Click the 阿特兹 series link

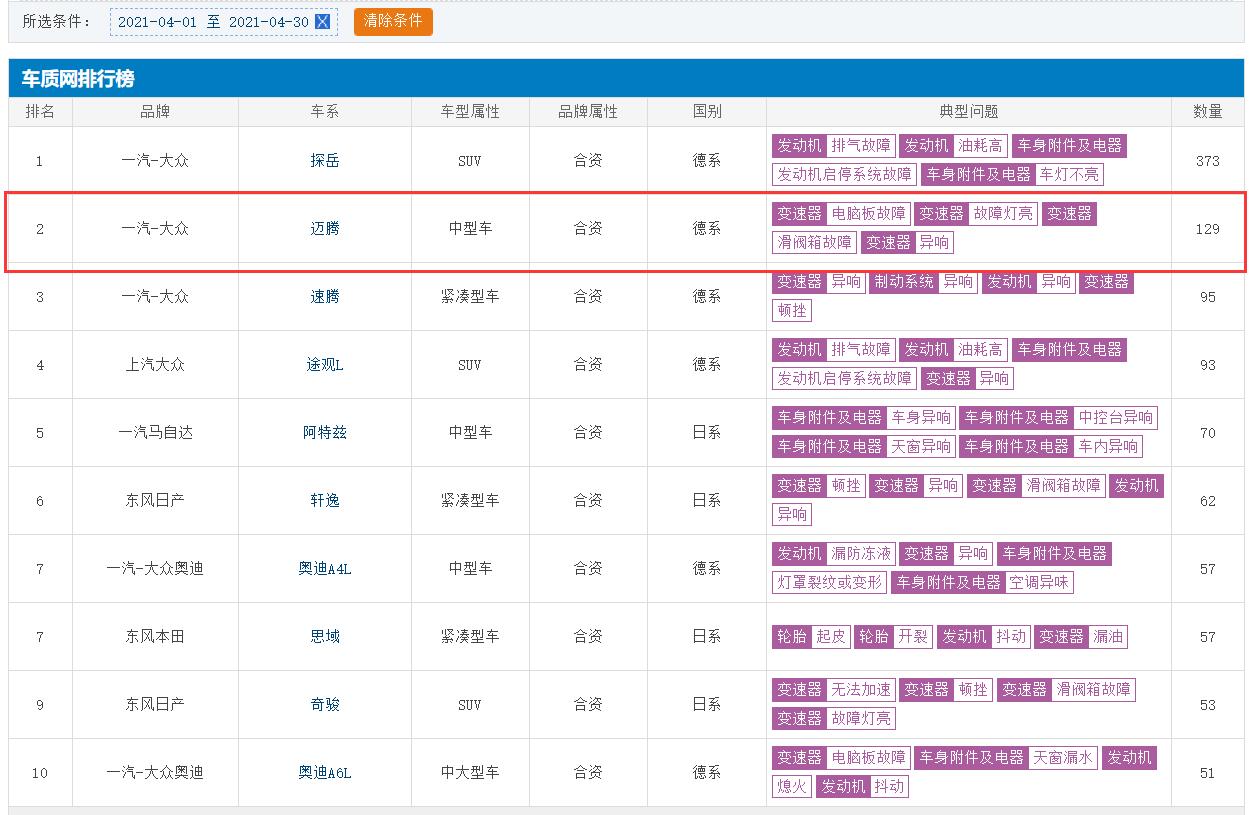click(324, 433)
